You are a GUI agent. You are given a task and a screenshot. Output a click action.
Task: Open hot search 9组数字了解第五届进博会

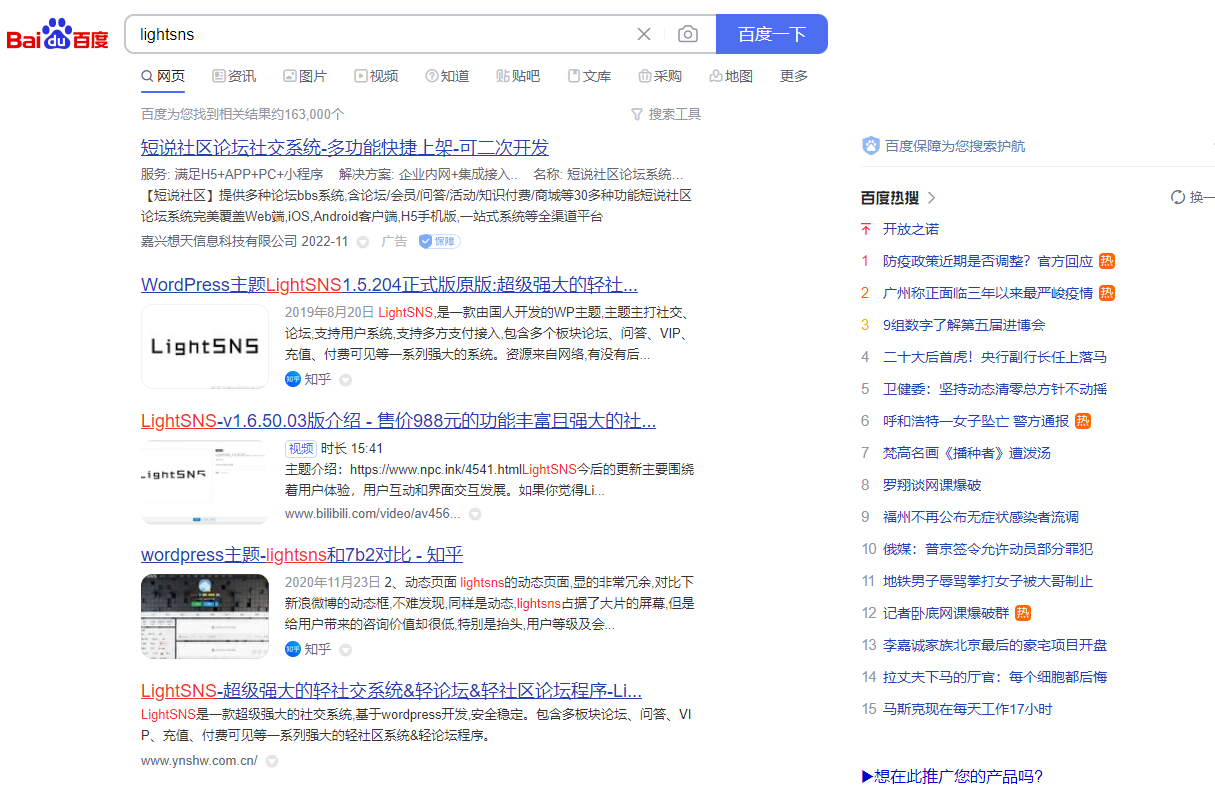964,325
